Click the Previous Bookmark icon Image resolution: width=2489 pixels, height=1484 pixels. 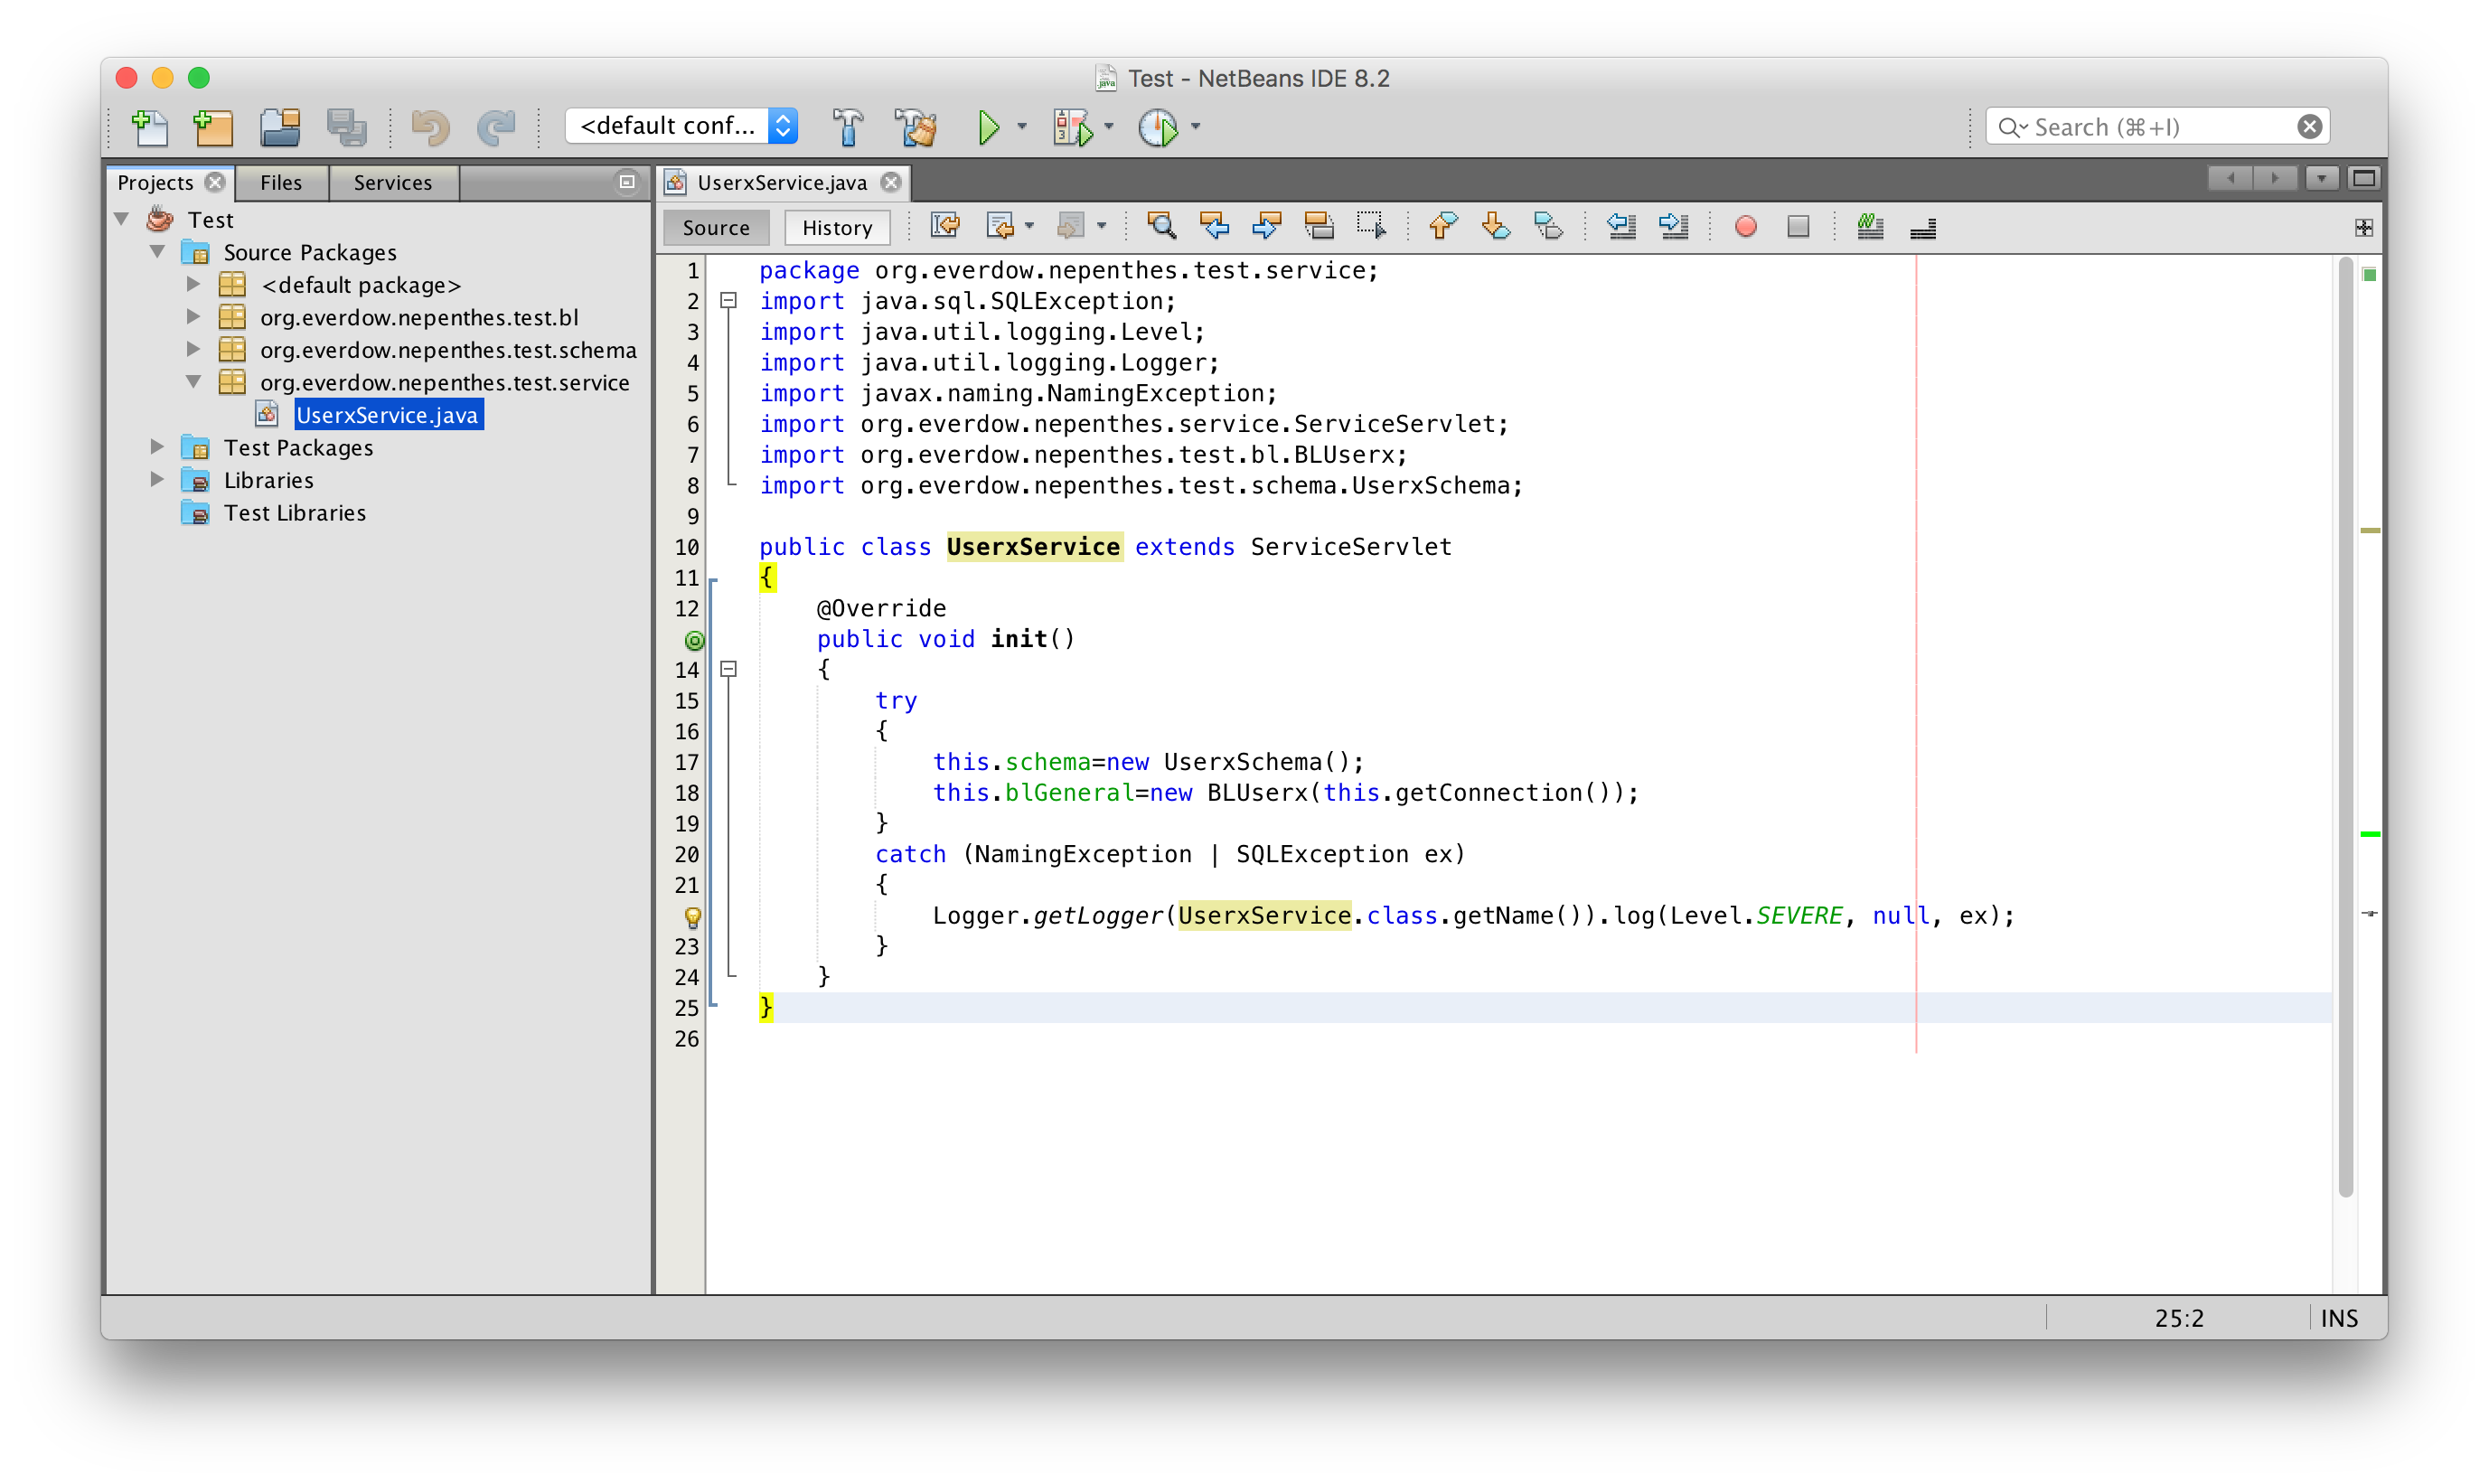pyautogui.click(x=1442, y=227)
